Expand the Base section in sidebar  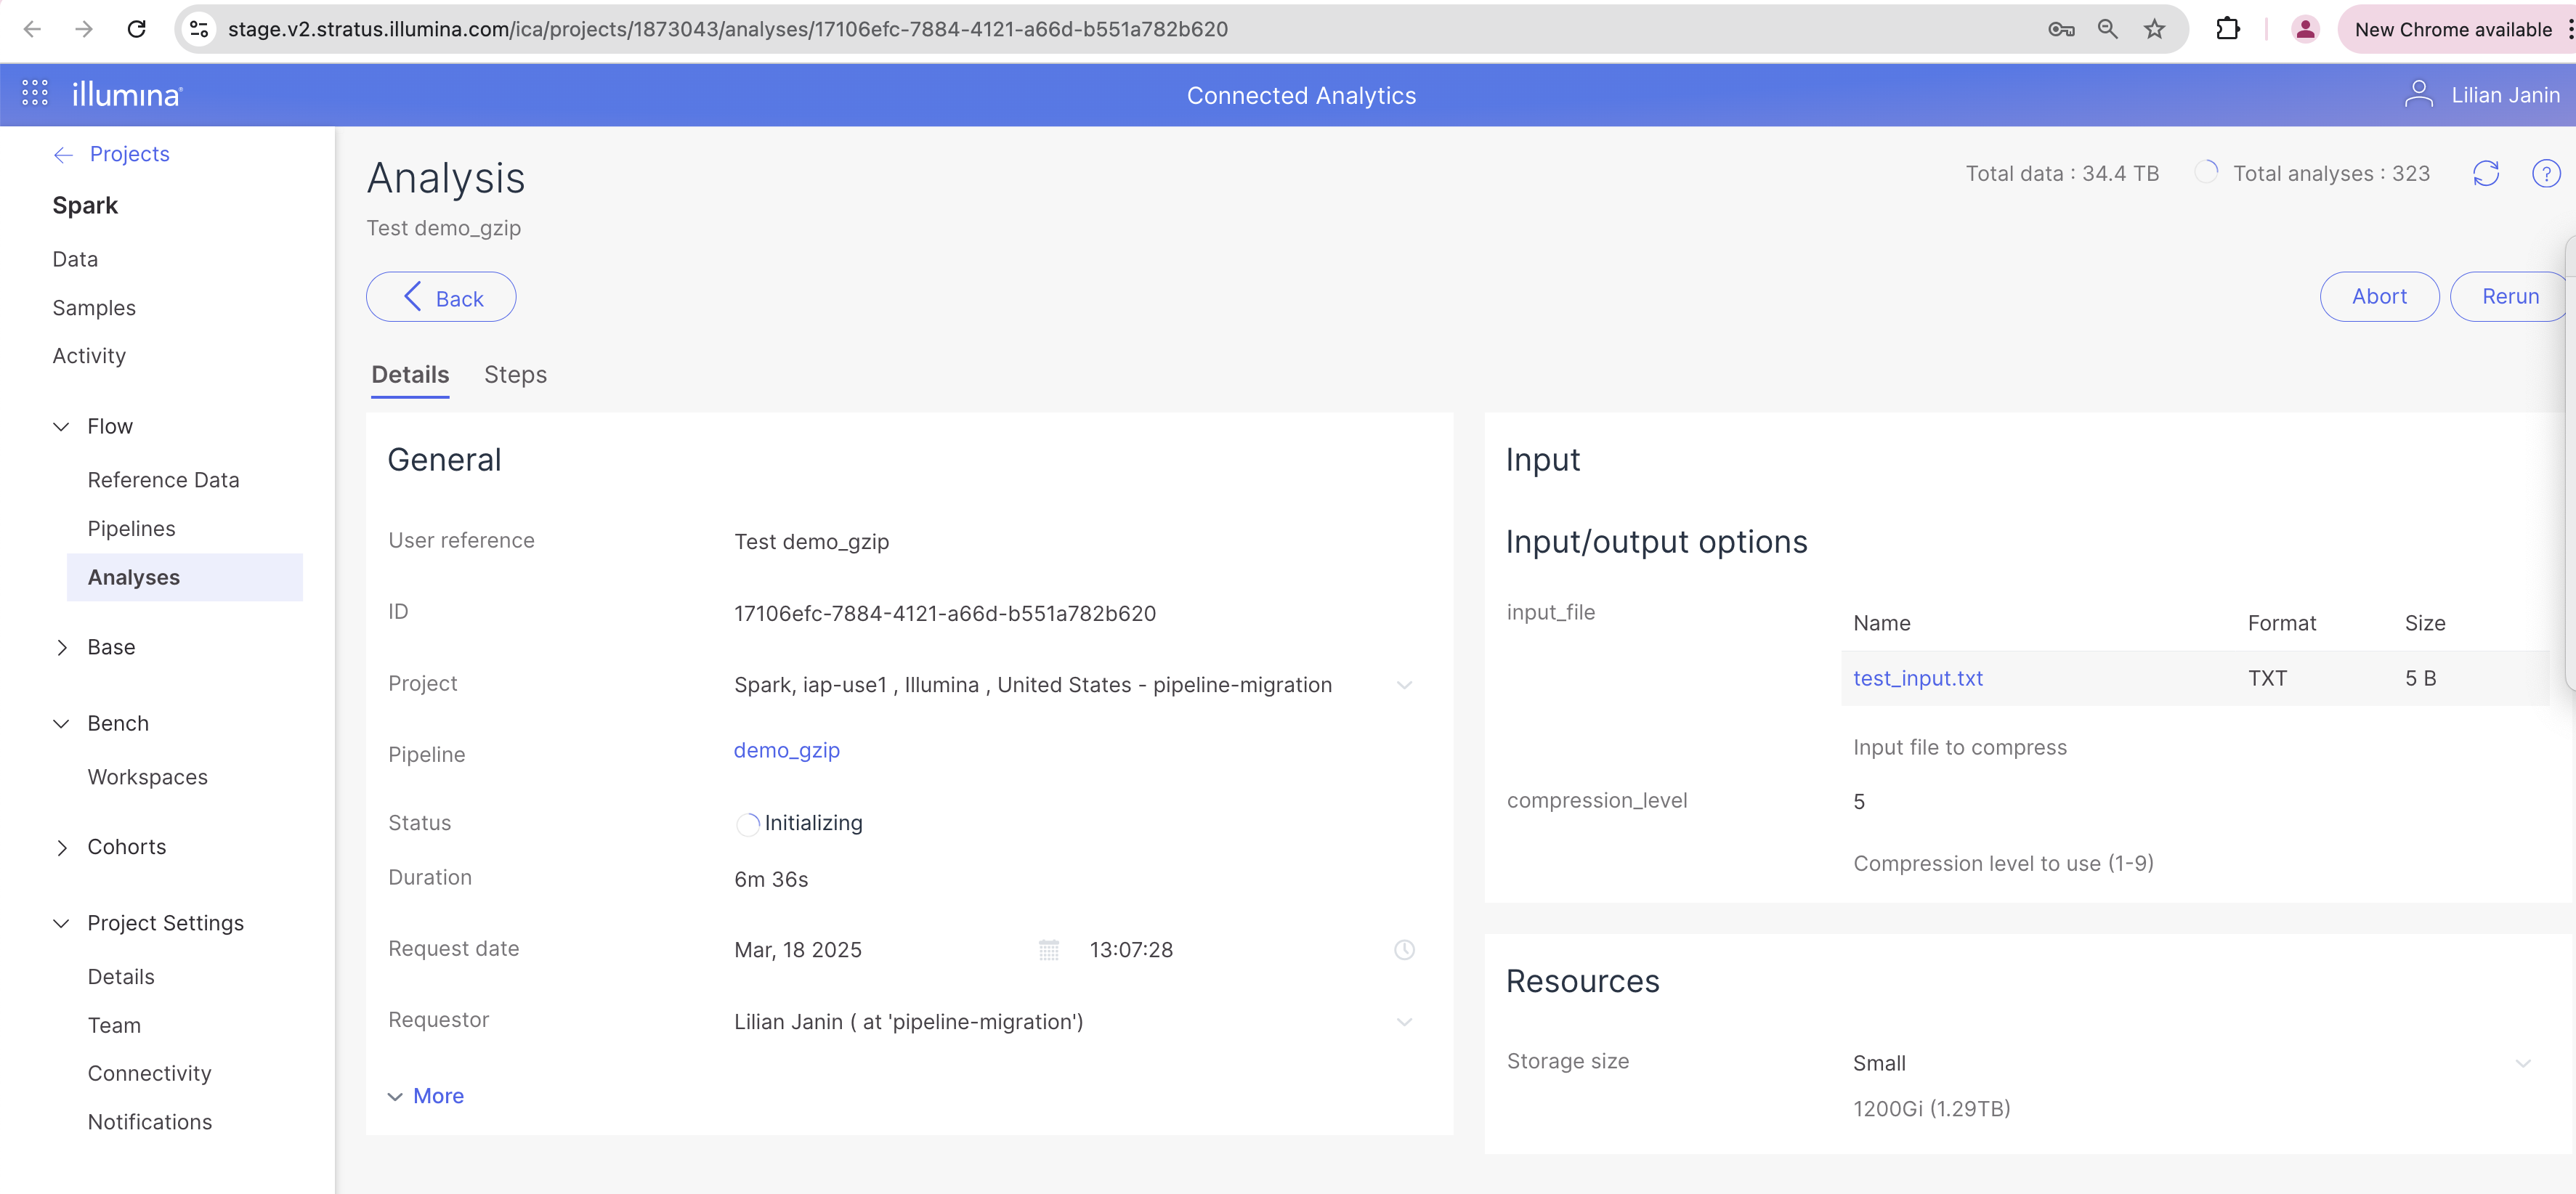[x=62, y=648]
